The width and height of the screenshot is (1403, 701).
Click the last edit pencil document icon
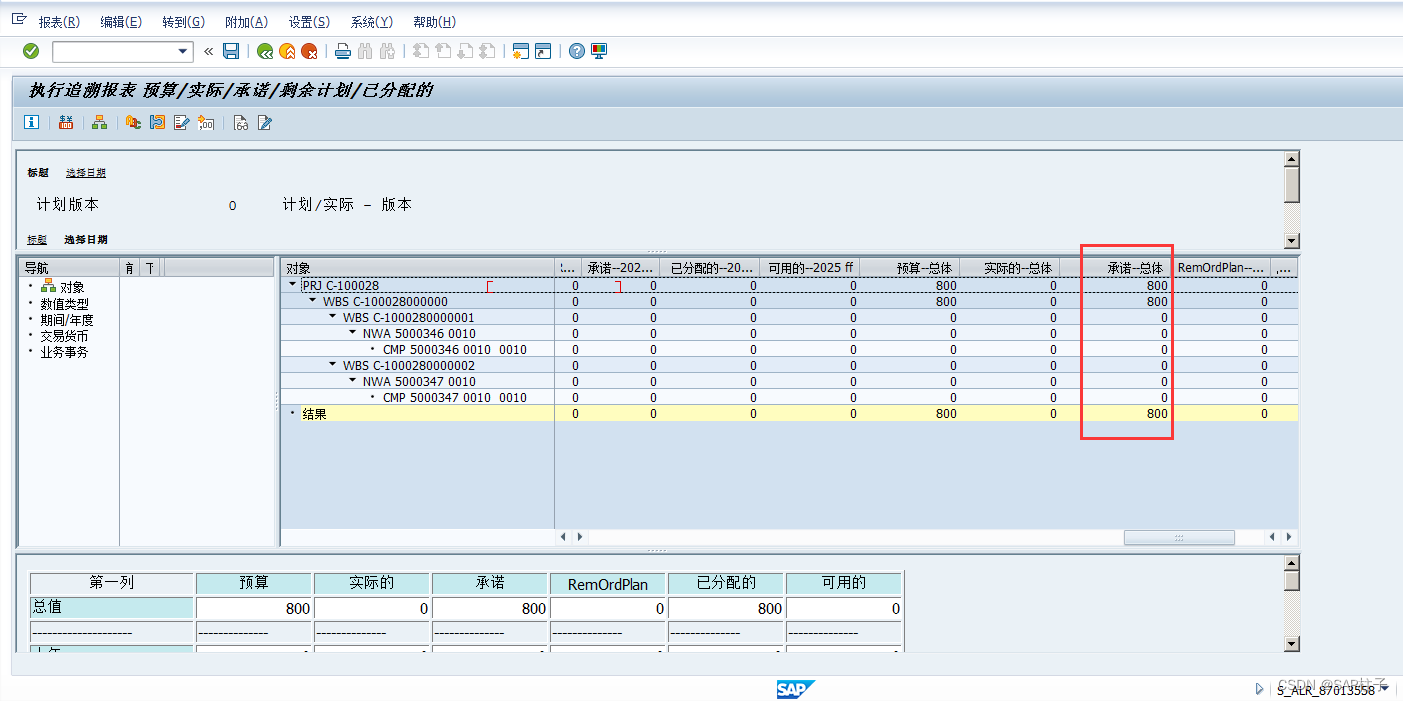pos(265,122)
